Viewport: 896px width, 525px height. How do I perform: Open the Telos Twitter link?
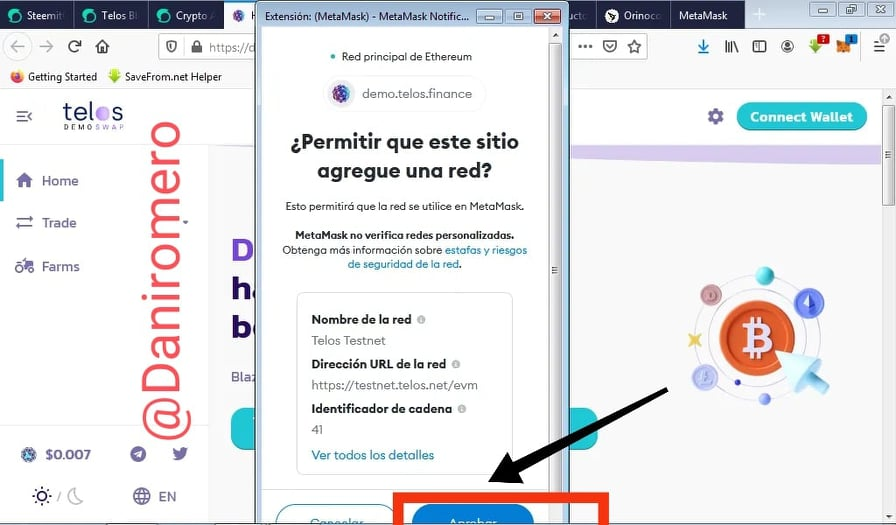[x=180, y=454]
